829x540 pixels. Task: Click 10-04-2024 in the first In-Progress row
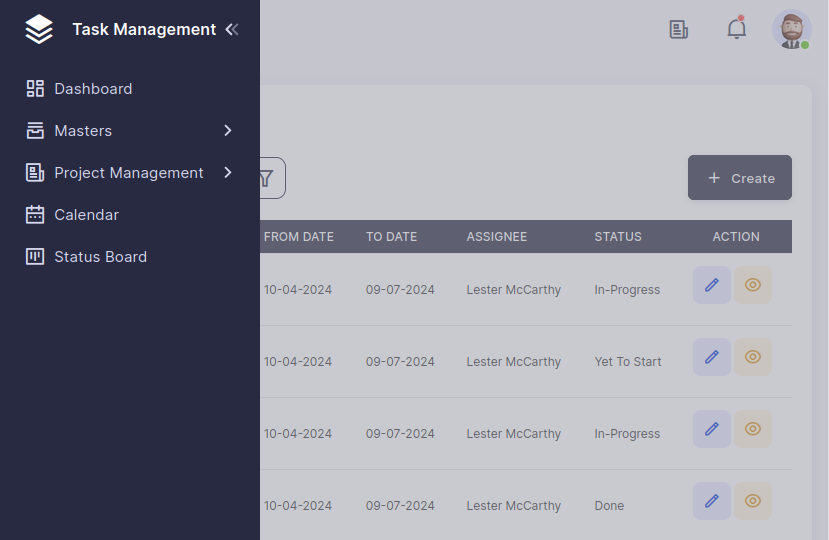tap(298, 290)
